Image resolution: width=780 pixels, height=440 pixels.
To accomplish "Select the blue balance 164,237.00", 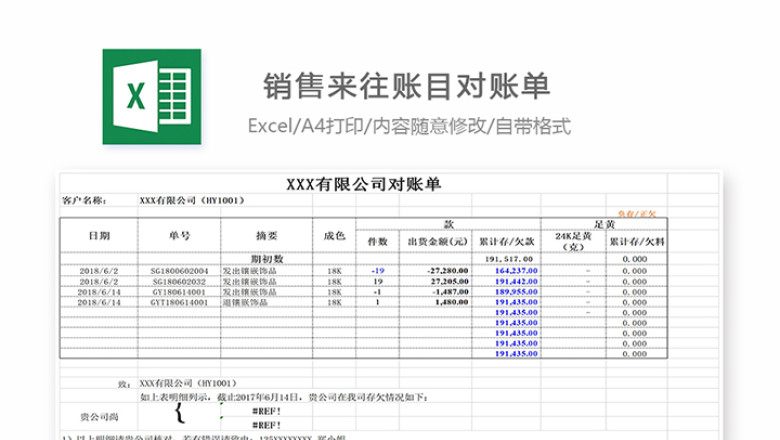I will pyautogui.click(x=516, y=271).
